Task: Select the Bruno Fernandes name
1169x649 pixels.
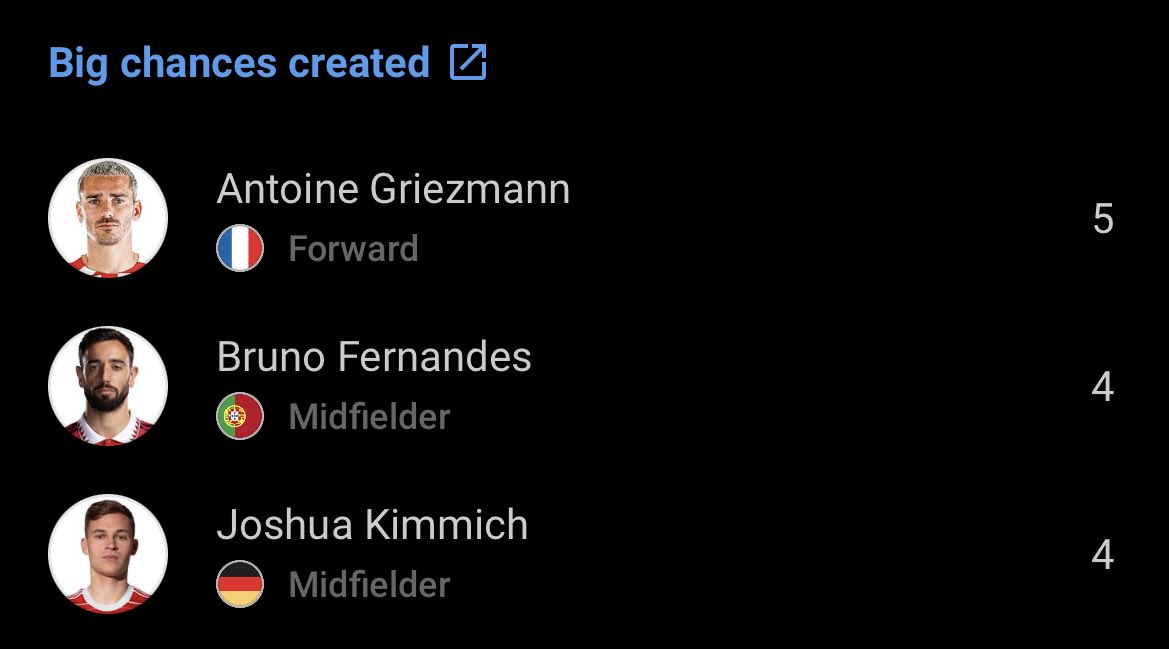Action: (x=374, y=357)
